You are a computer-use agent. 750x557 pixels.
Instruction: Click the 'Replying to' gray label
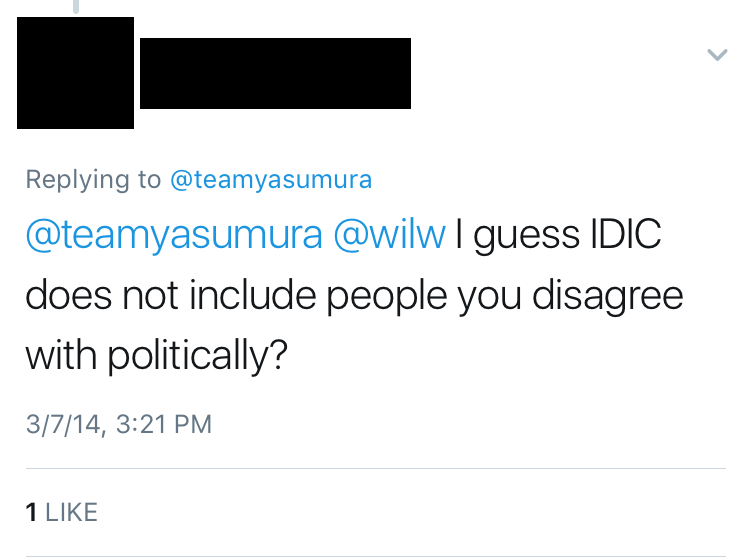pyautogui.click(x=93, y=180)
